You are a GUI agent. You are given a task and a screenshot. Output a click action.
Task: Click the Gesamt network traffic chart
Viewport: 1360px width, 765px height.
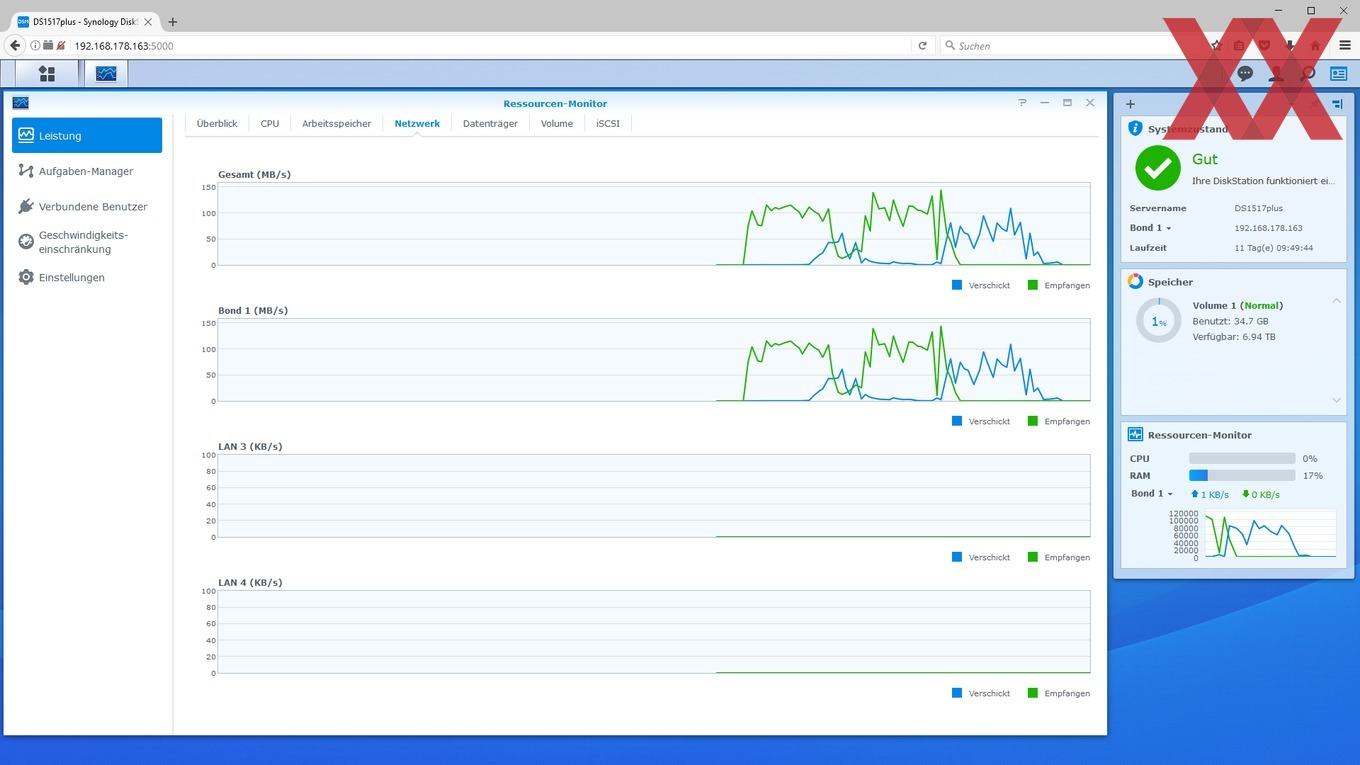(653, 224)
